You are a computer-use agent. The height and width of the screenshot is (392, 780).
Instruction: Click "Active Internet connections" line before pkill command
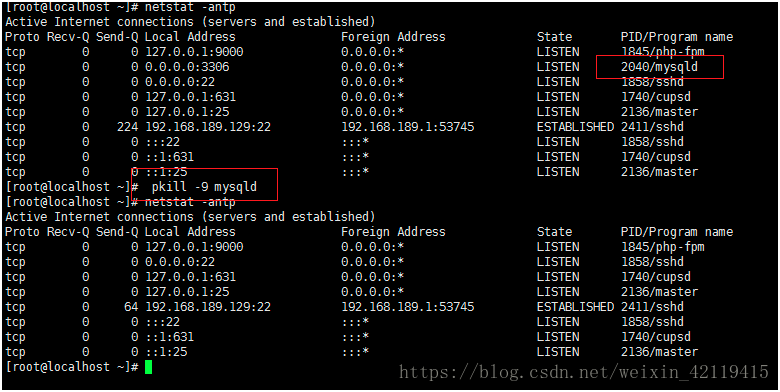point(190,22)
